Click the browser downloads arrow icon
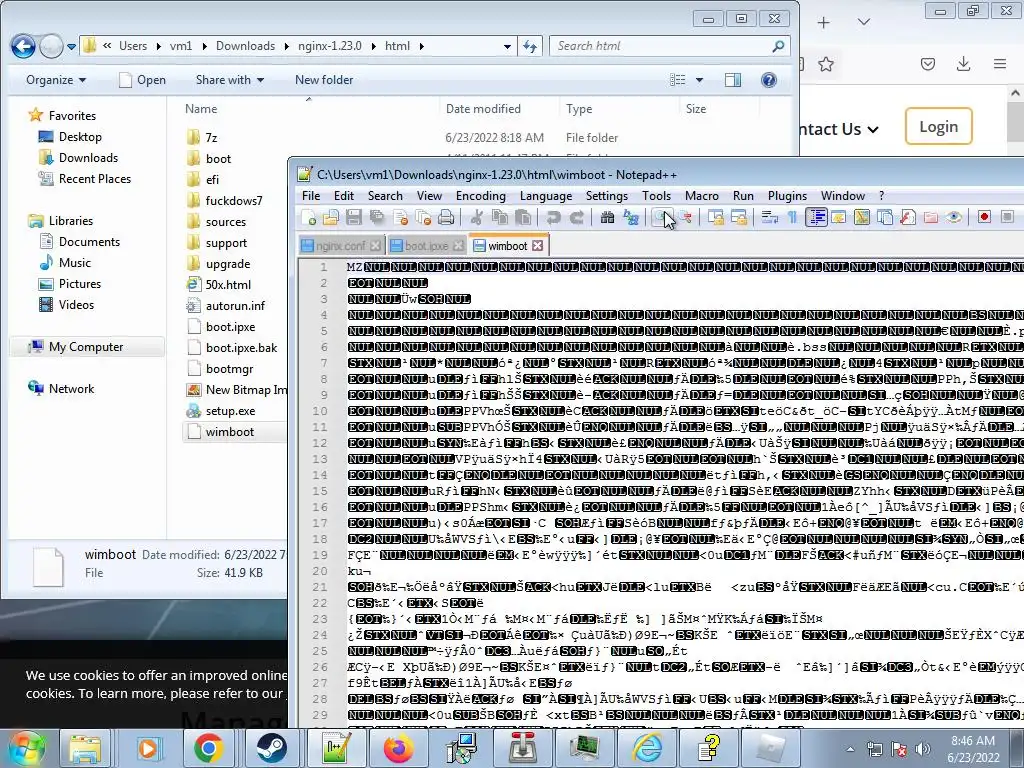 963,64
